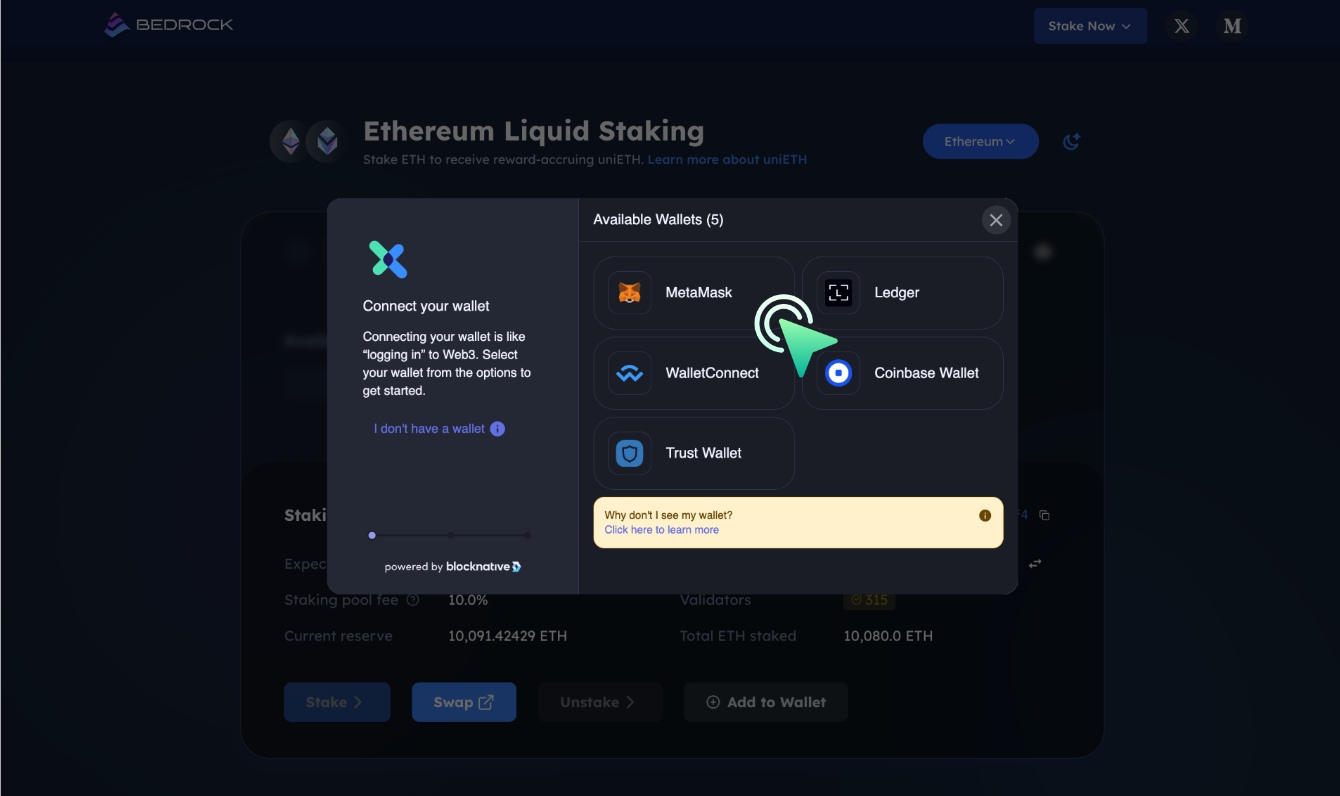The width and height of the screenshot is (1340, 796).
Task: Choose Ledger hardware wallet
Action: [902, 293]
